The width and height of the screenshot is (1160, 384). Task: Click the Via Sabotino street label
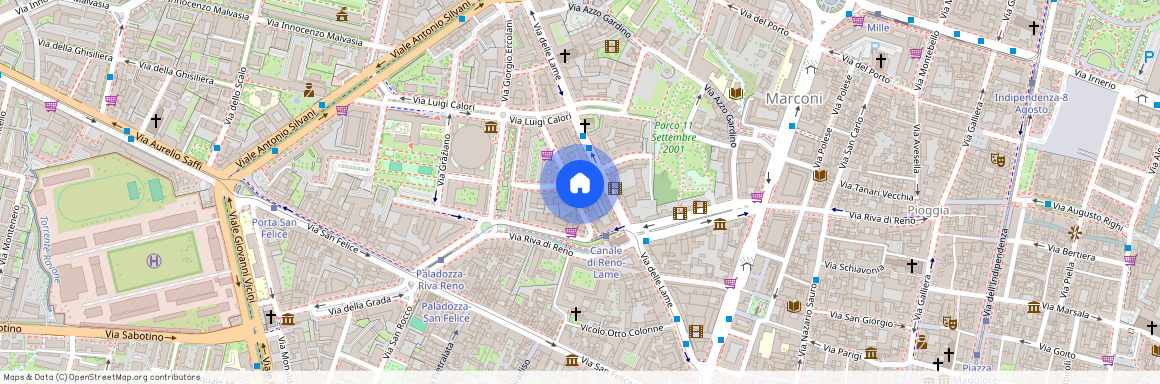[134, 336]
